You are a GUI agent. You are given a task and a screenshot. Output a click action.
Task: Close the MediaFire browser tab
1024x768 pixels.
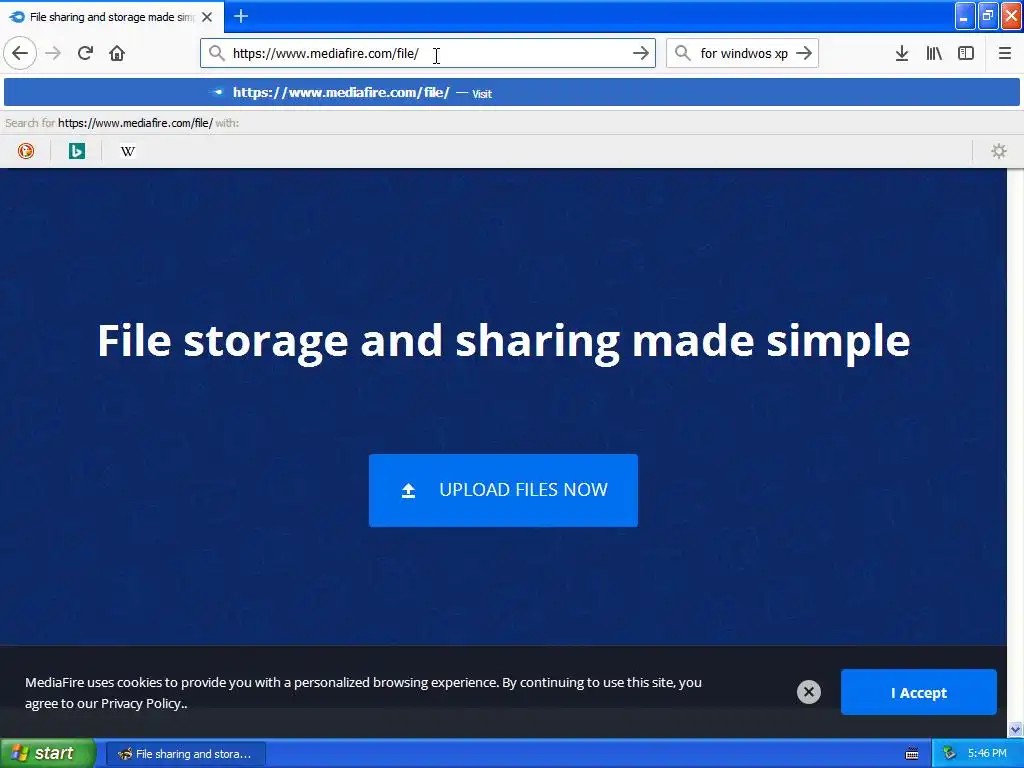click(x=207, y=17)
